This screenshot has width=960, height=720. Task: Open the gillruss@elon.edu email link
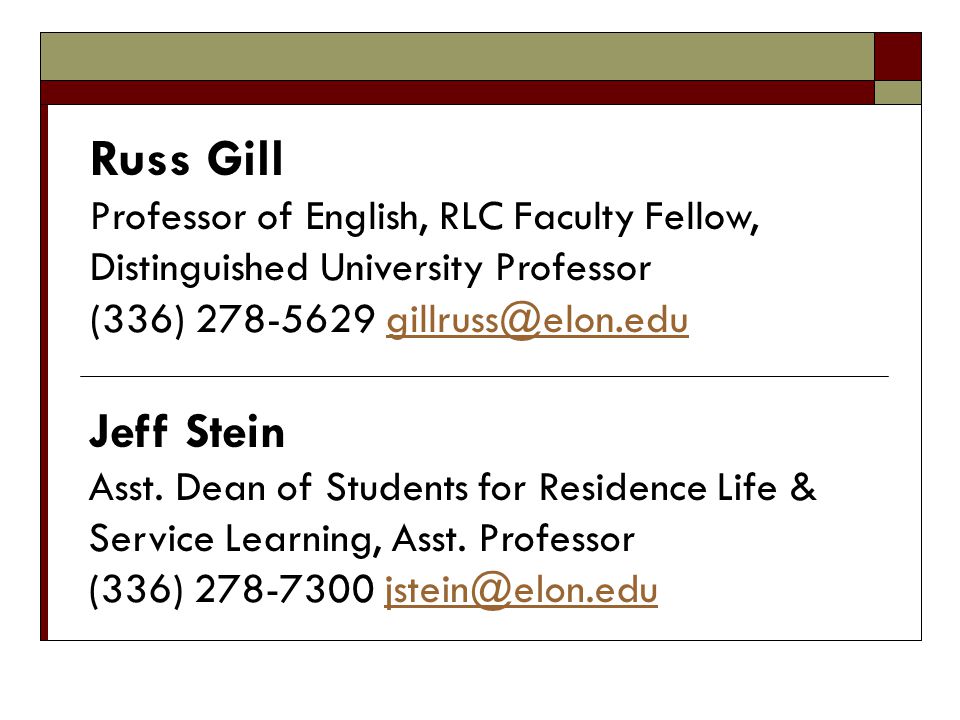pos(537,320)
